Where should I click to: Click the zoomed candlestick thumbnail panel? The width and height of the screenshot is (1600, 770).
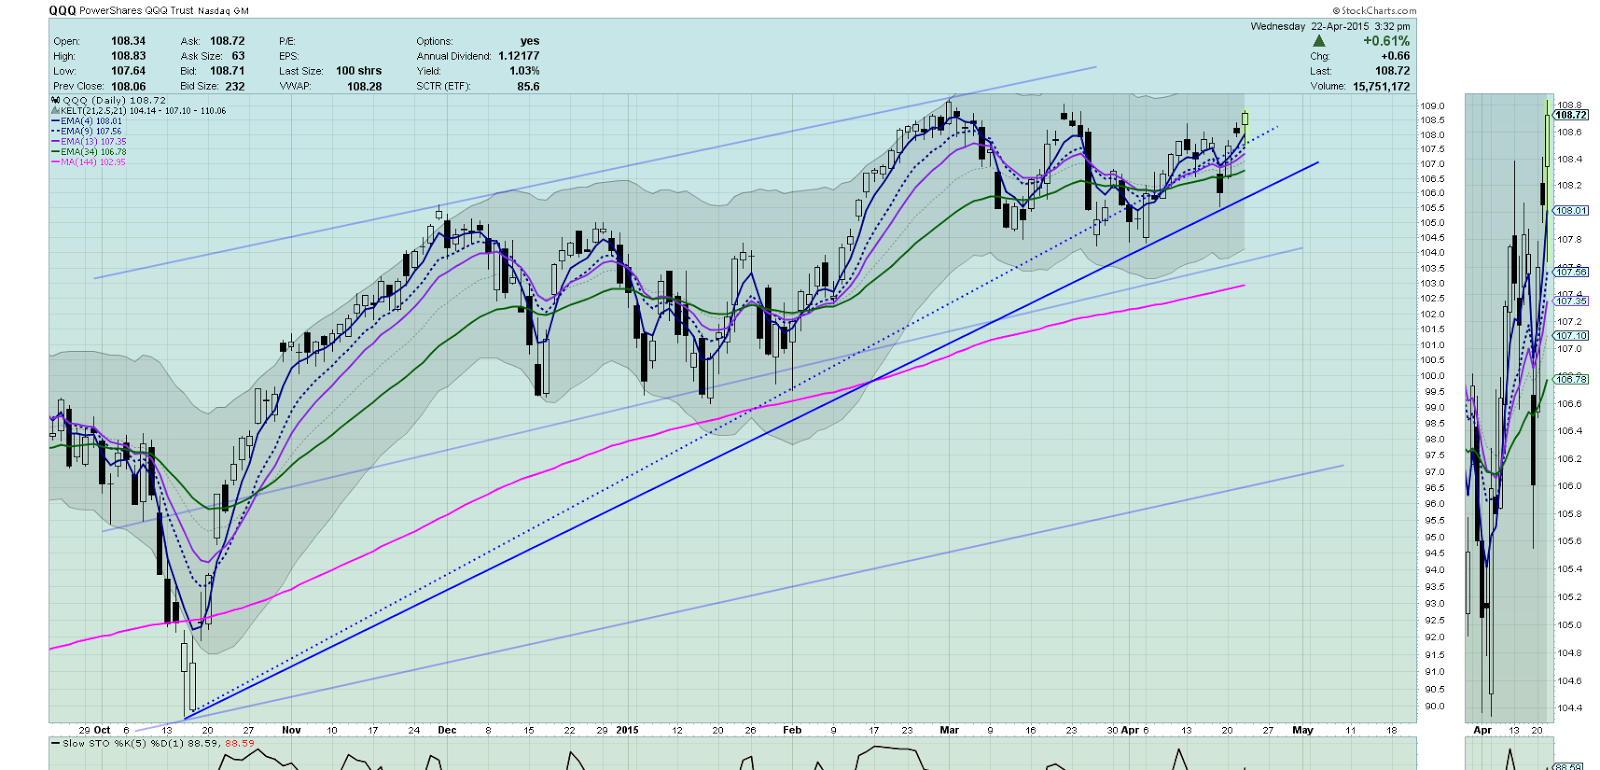1507,408
